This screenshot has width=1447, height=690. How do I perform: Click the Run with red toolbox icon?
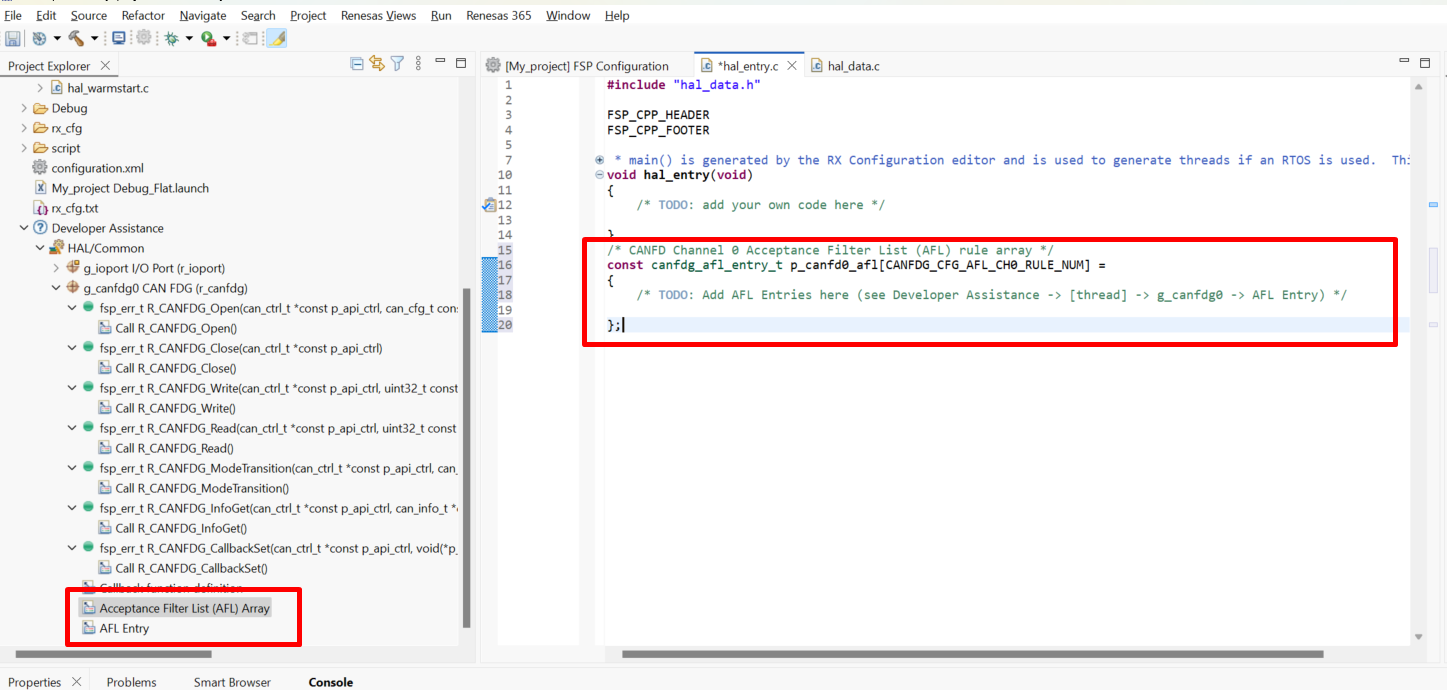[x=208, y=38]
